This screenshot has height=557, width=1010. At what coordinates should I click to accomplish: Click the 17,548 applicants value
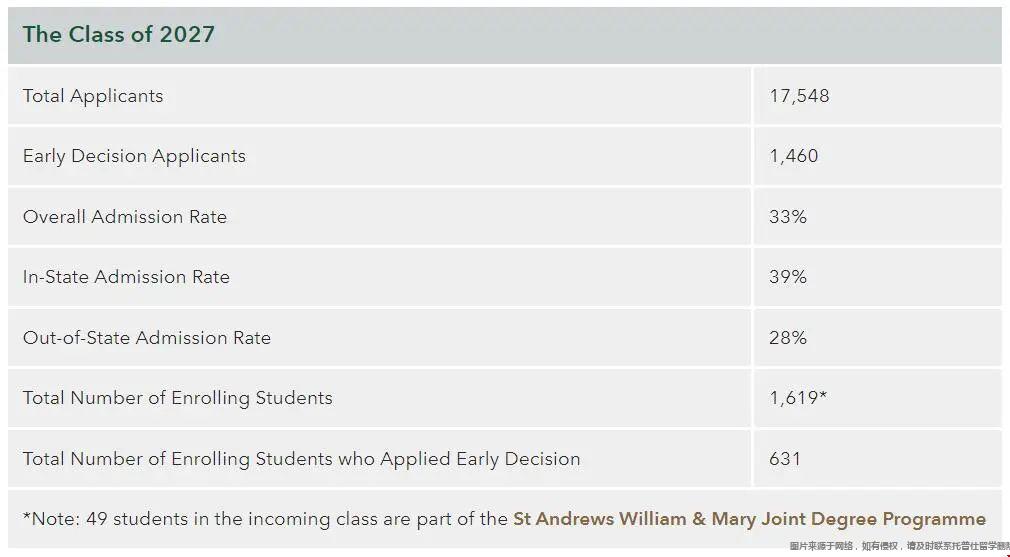[799, 96]
